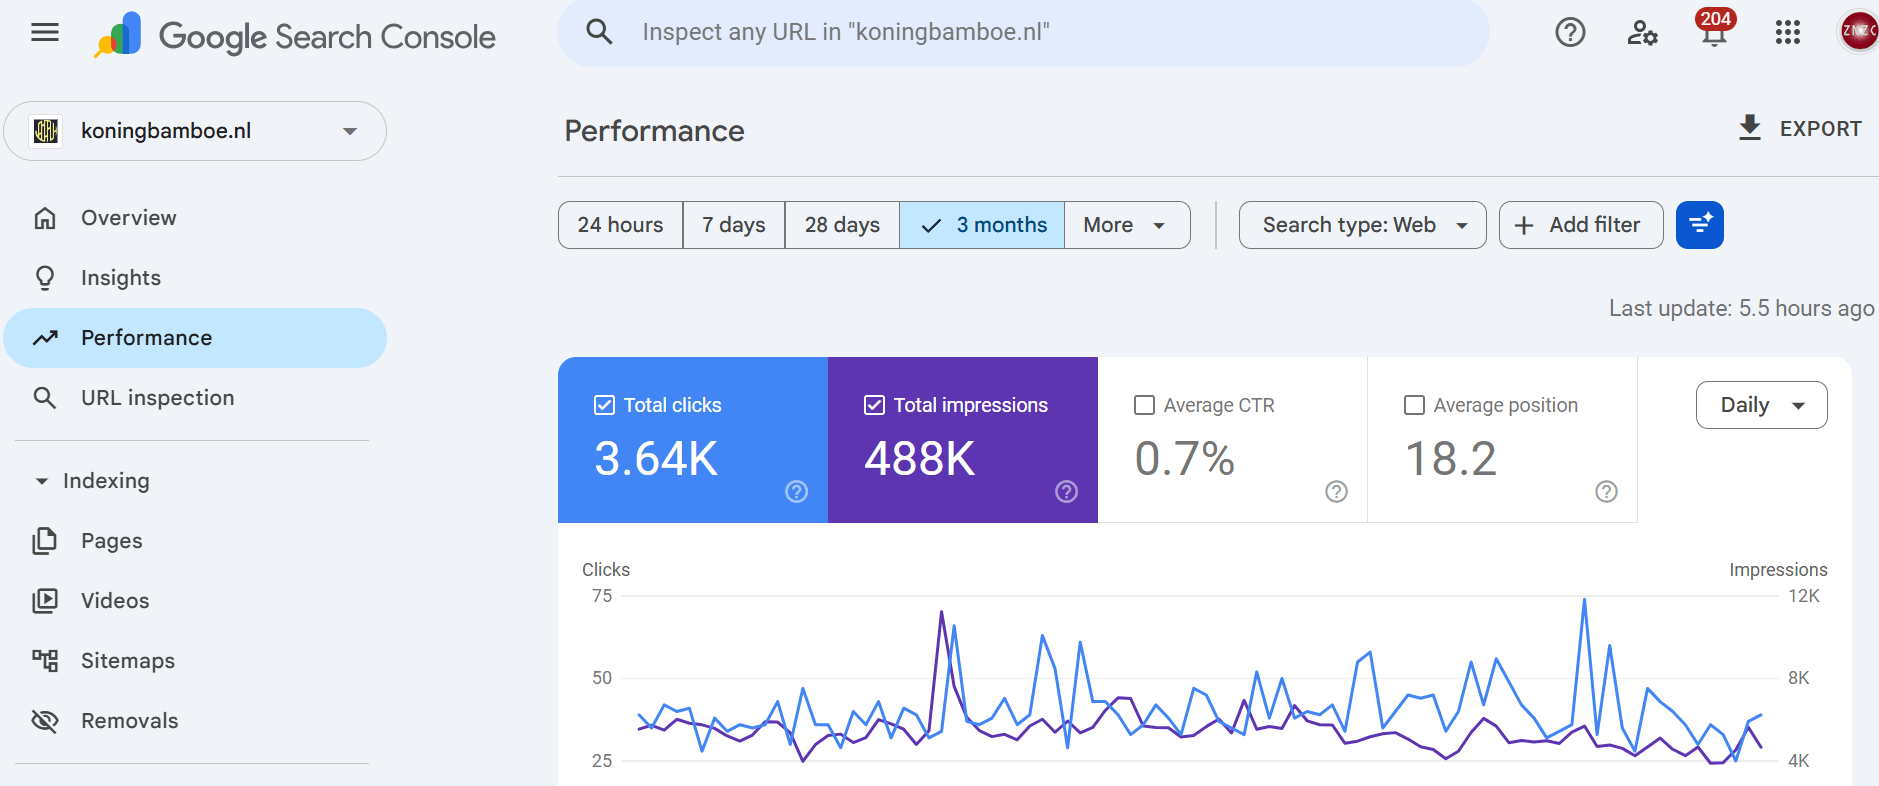1879x786 pixels.
Task: Expand the Daily granularity dropdown
Action: tap(1761, 405)
